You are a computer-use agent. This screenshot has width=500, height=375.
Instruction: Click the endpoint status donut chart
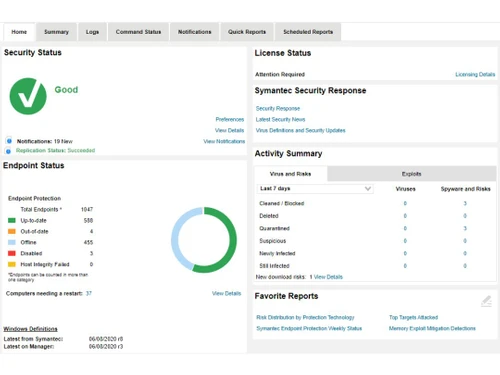click(204, 240)
